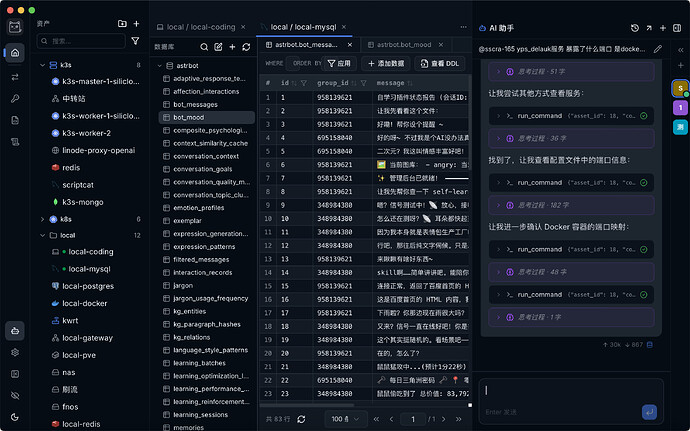The width and height of the screenshot is (690, 431).
Task: Toggle dark mode moon icon
Action: point(15,417)
